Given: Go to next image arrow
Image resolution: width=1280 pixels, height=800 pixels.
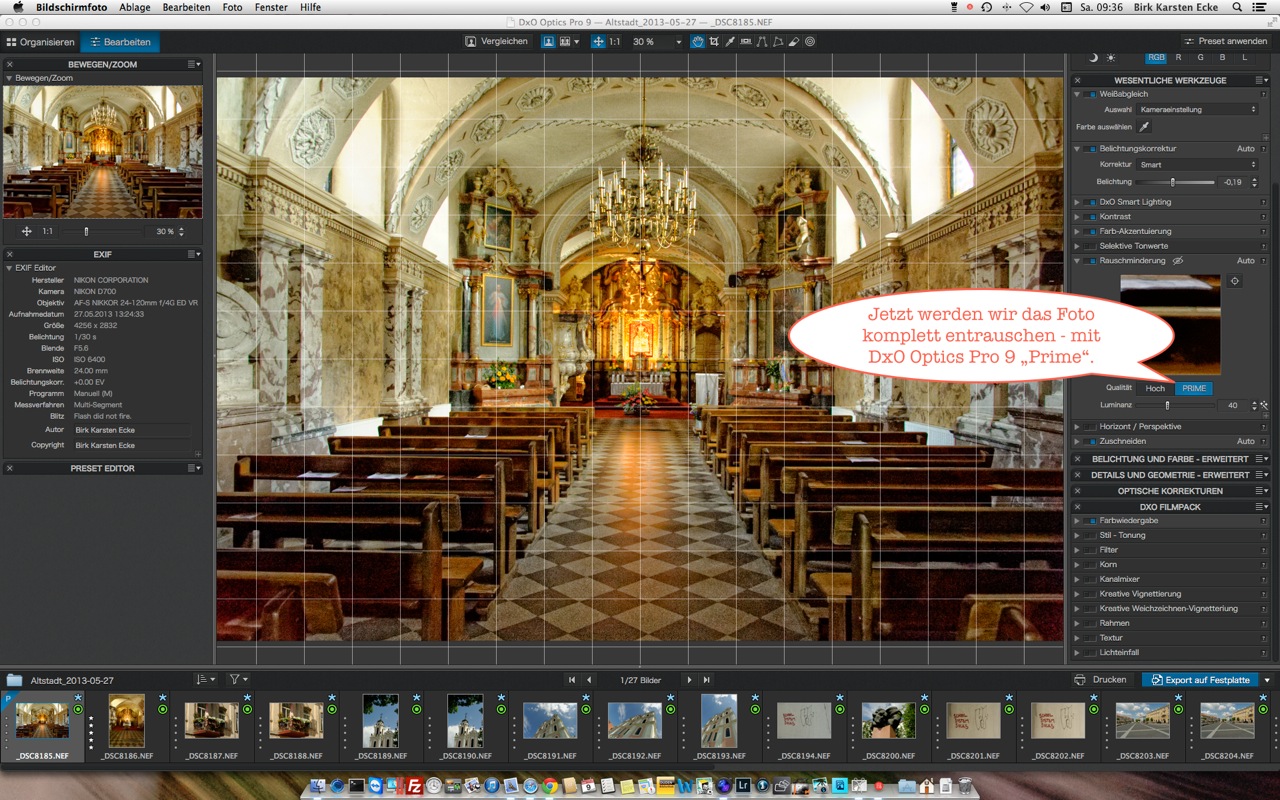Looking at the screenshot, I should click(689, 680).
